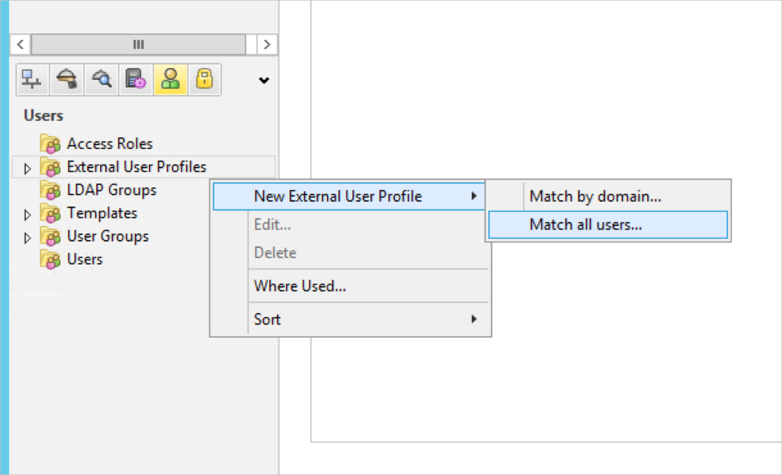The width and height of the screenshot is (782, 475).
Task: Click the Services tab icon
Action: pyautogui.click(x=66, y=80)
